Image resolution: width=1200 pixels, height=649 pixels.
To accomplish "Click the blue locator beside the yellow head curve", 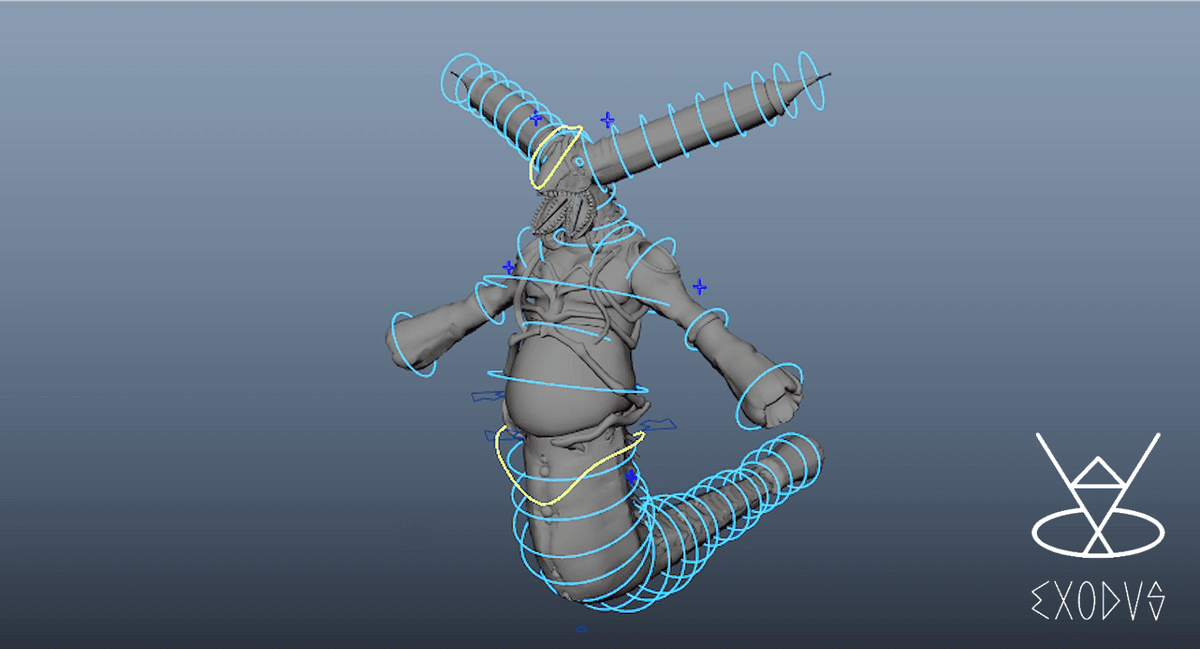I will pyautogui.click(x=536, y=117).
